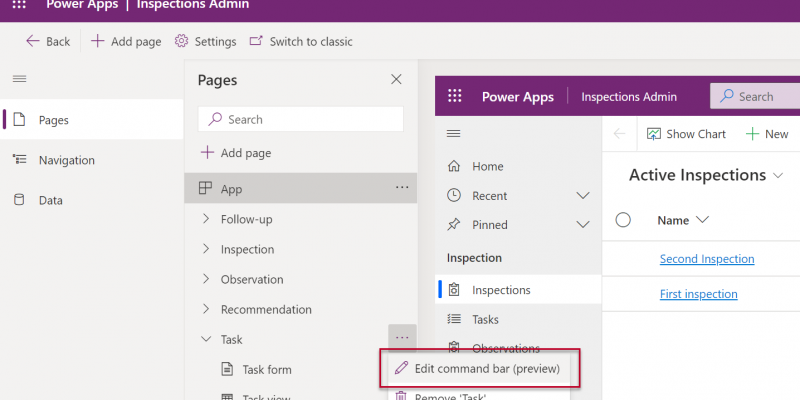Click the preview Search box
Viewport: 800px width, 400px height.
[755, 96]
